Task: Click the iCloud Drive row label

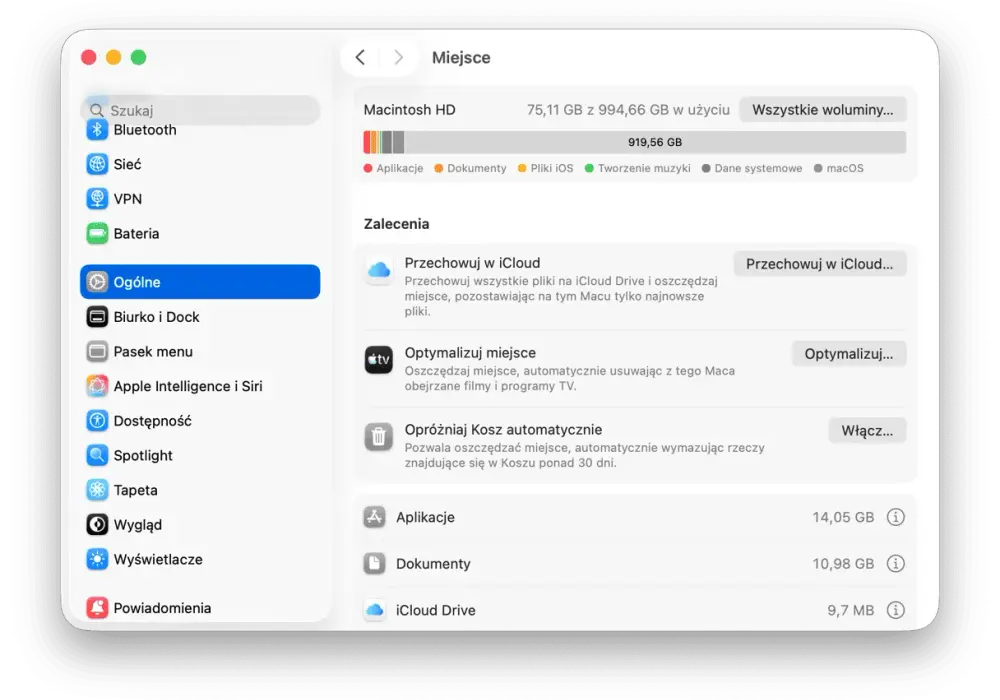Action: (x=436, y=610)
